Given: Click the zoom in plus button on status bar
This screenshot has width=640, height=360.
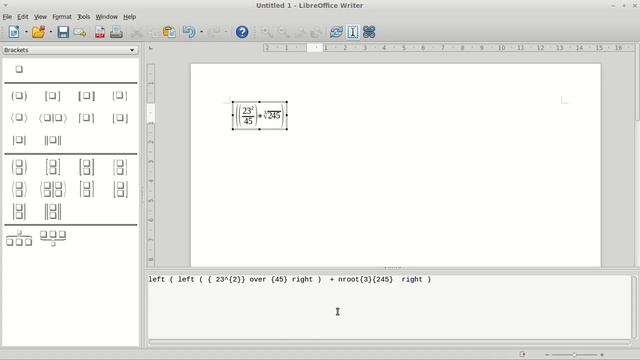Looking at the screenshot, I should (x=602, y=355).
